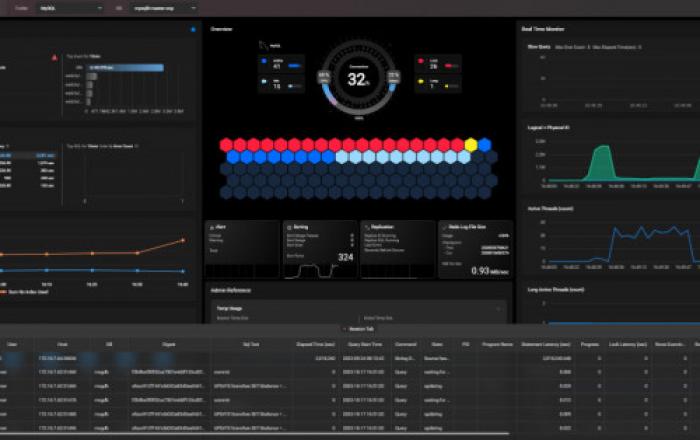Sort by the Program Name column header
This screenshot has height=440, width=700.
(x=497, y=344)
